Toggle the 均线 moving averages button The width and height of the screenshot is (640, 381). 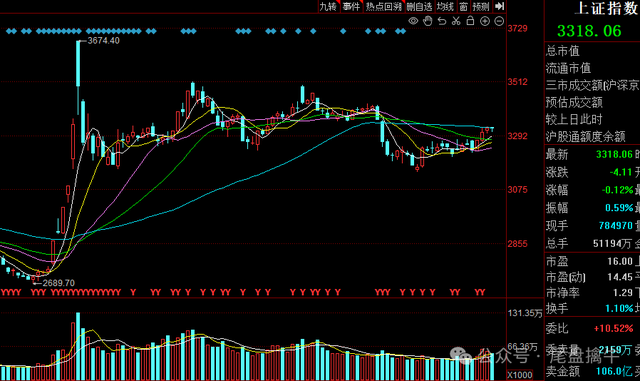tap(445, 6)
